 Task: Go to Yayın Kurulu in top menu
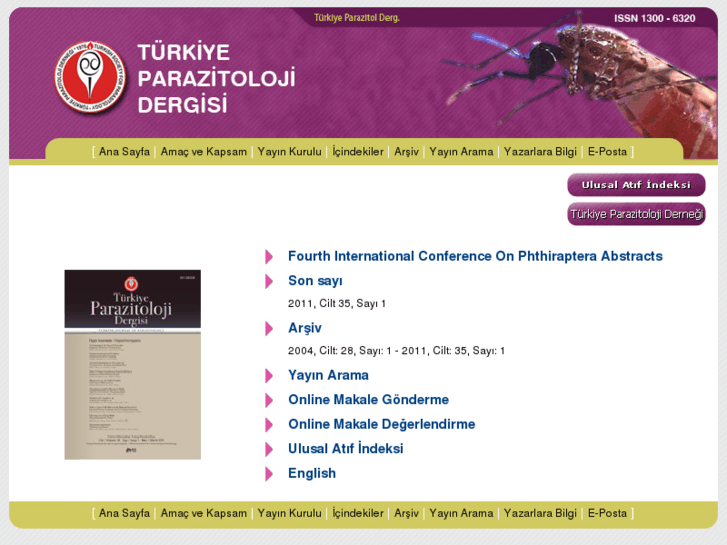pyautogui.click(x=289, y=152)
